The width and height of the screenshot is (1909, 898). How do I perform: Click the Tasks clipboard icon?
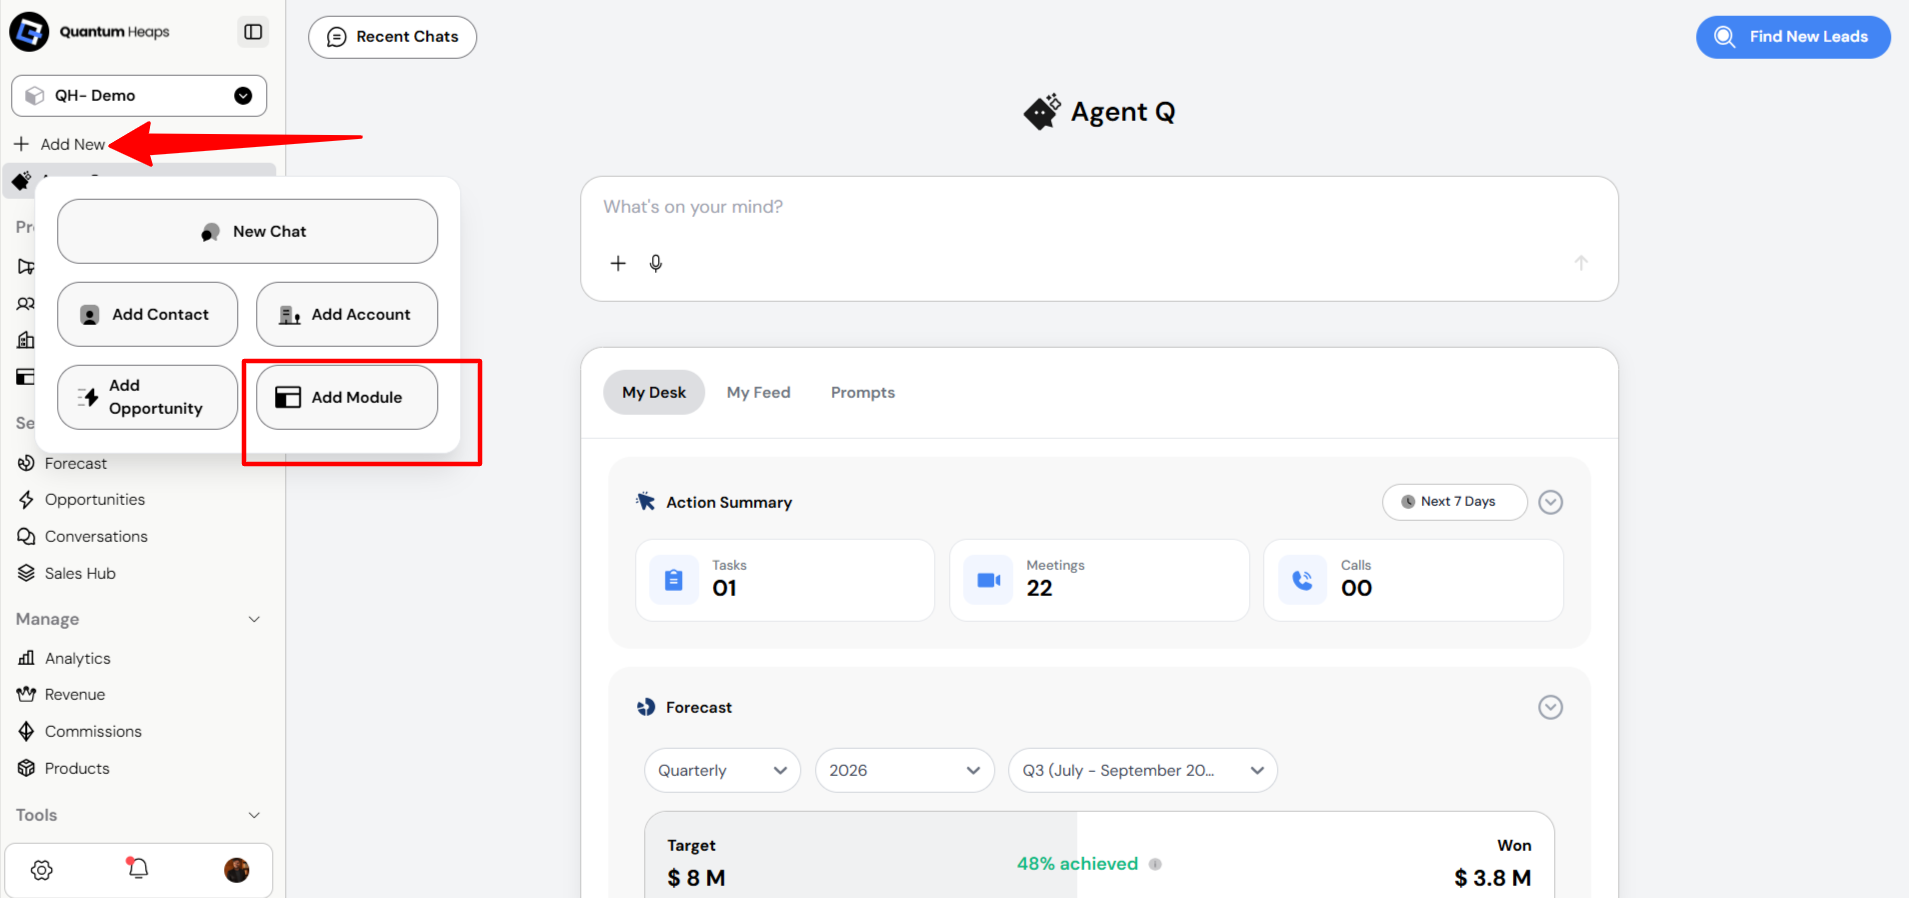pos(674,580)
